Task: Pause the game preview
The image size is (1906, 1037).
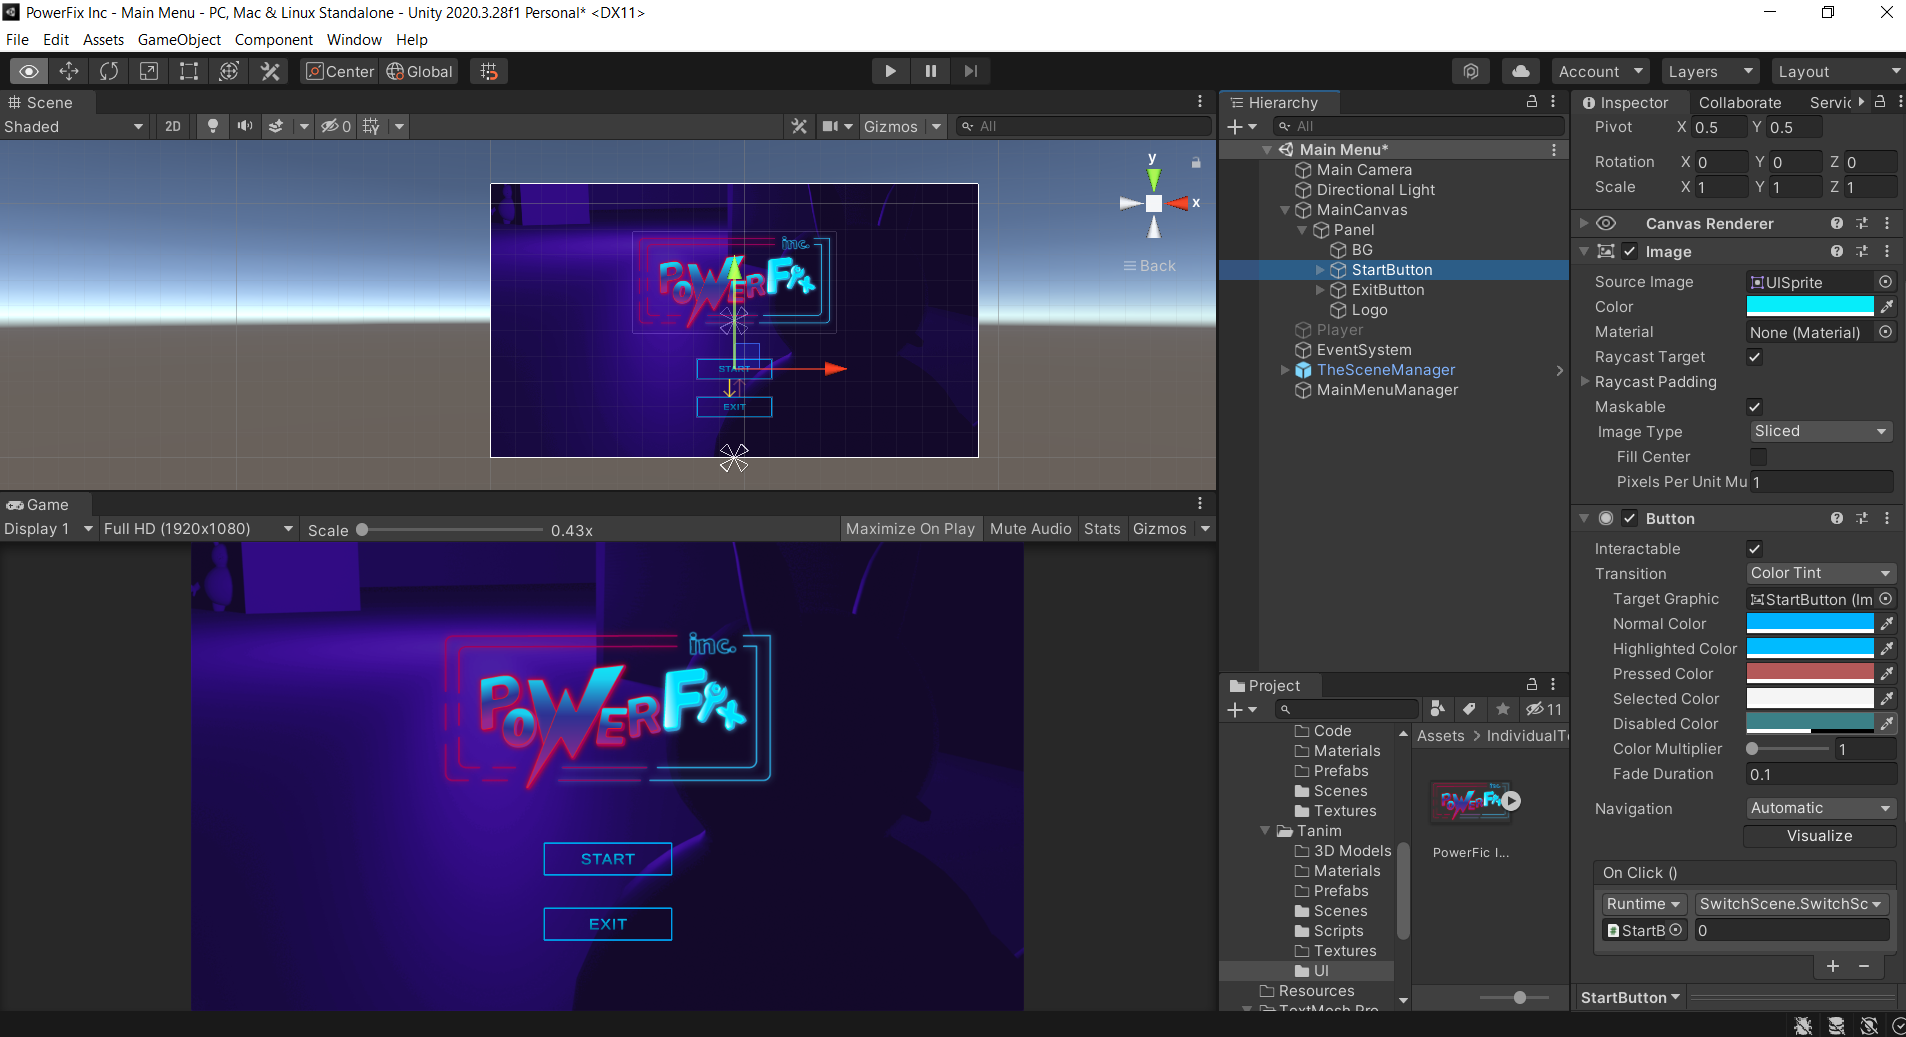Action: (931, 71)
